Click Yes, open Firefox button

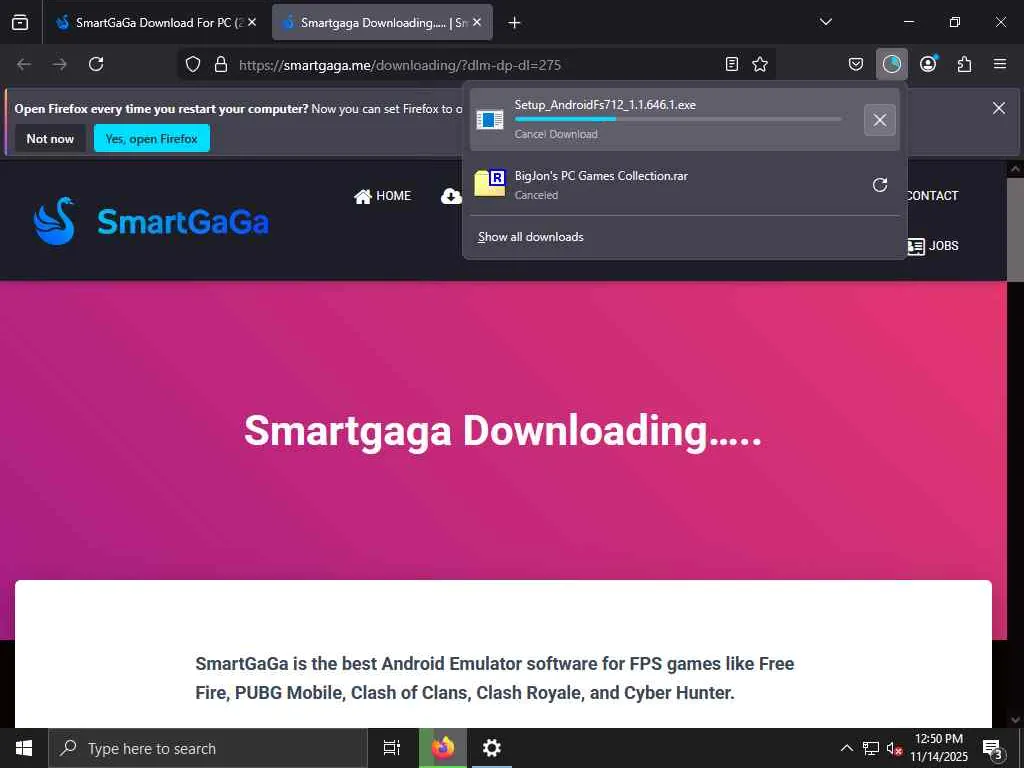point(152,138)
